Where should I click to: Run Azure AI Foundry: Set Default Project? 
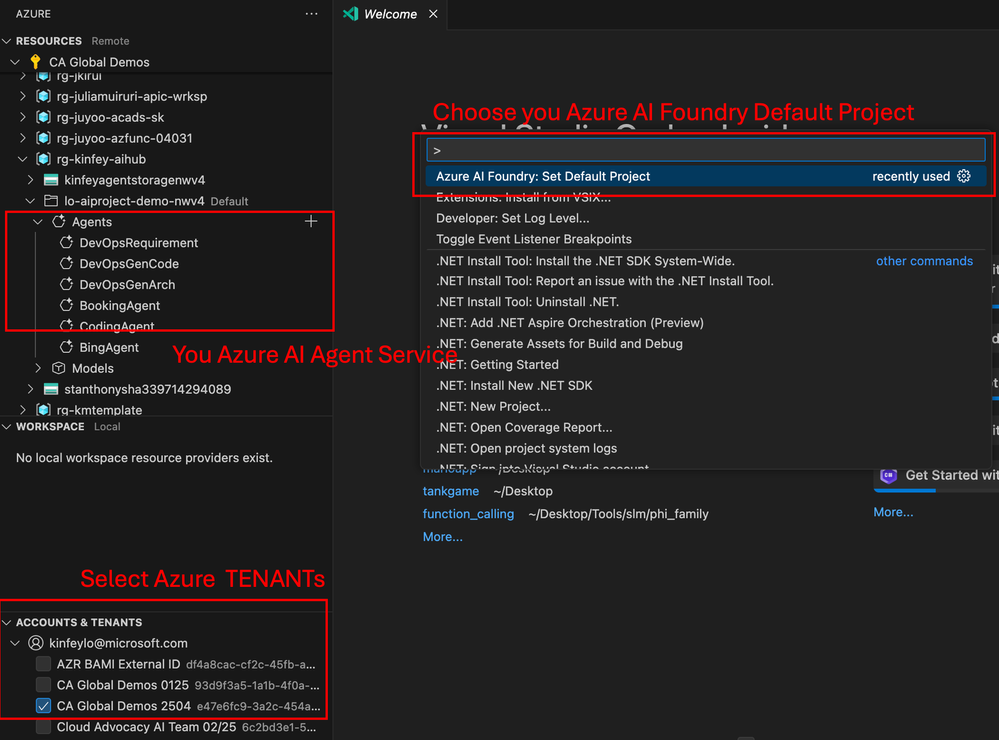(x=706, y=176)
